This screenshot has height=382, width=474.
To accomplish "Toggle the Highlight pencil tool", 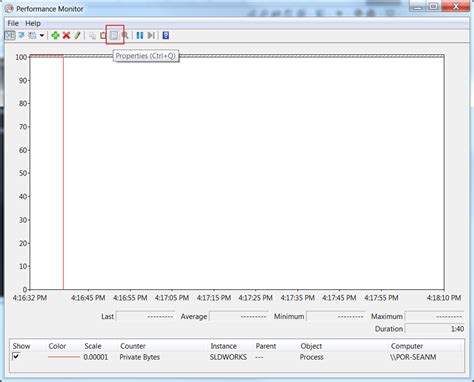I will pyautogui.click(x=77, y=35).
